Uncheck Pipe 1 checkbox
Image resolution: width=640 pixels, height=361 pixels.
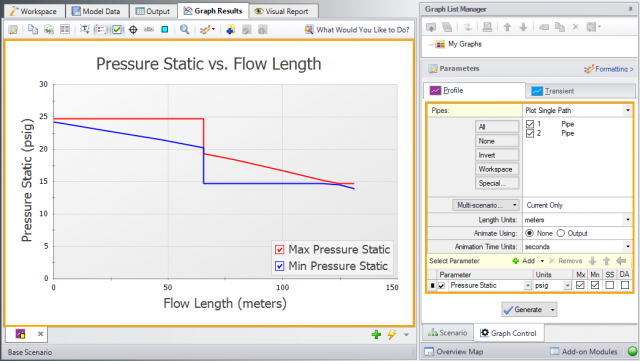(530, 124)
